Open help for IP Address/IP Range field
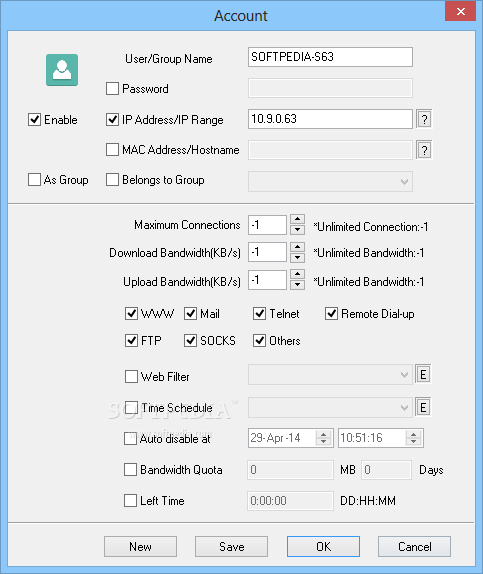483x574 pixels. (x=424, y=119)
